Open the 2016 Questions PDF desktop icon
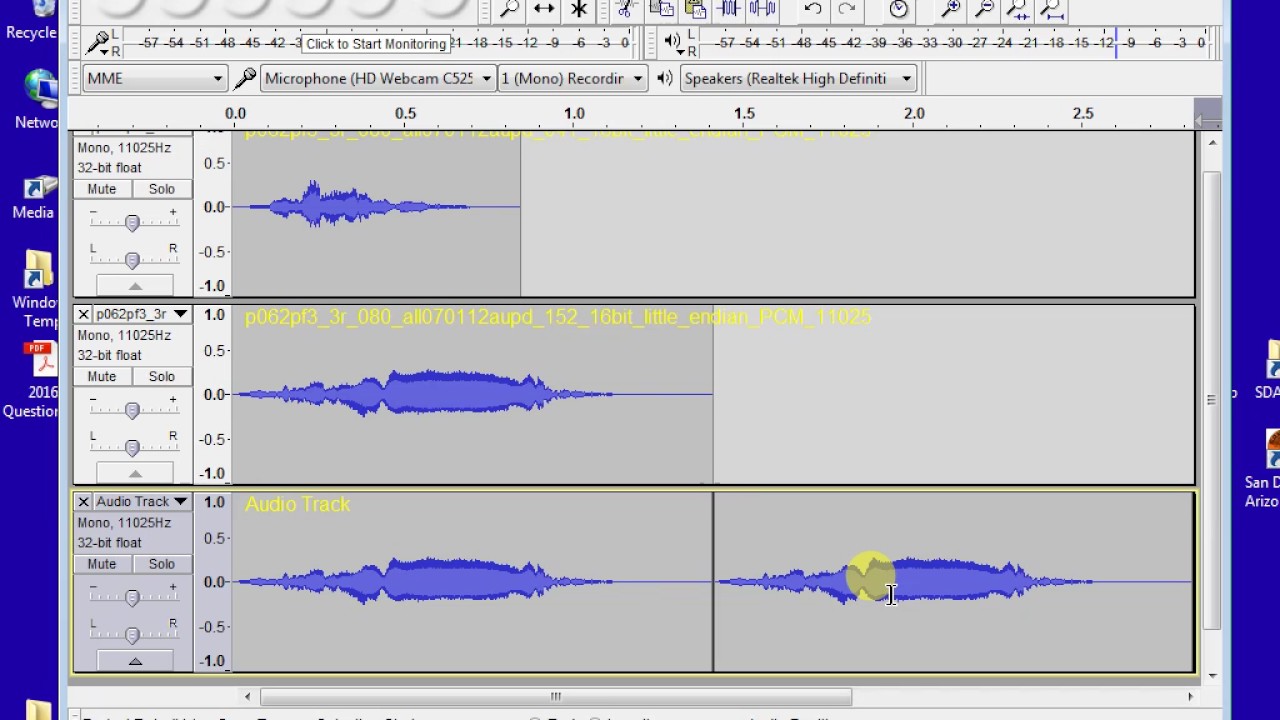Viewport: 1280px width, 720px height. pyautogui.click(x=33, y=380)
